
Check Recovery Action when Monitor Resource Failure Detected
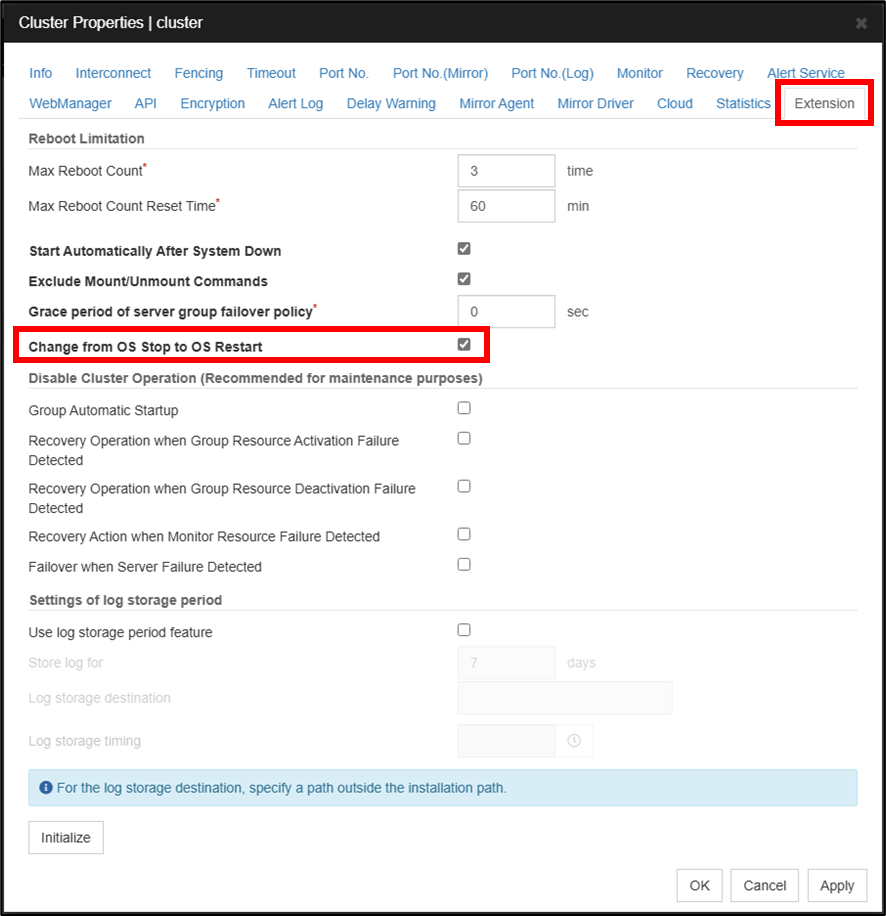(464, 534)
